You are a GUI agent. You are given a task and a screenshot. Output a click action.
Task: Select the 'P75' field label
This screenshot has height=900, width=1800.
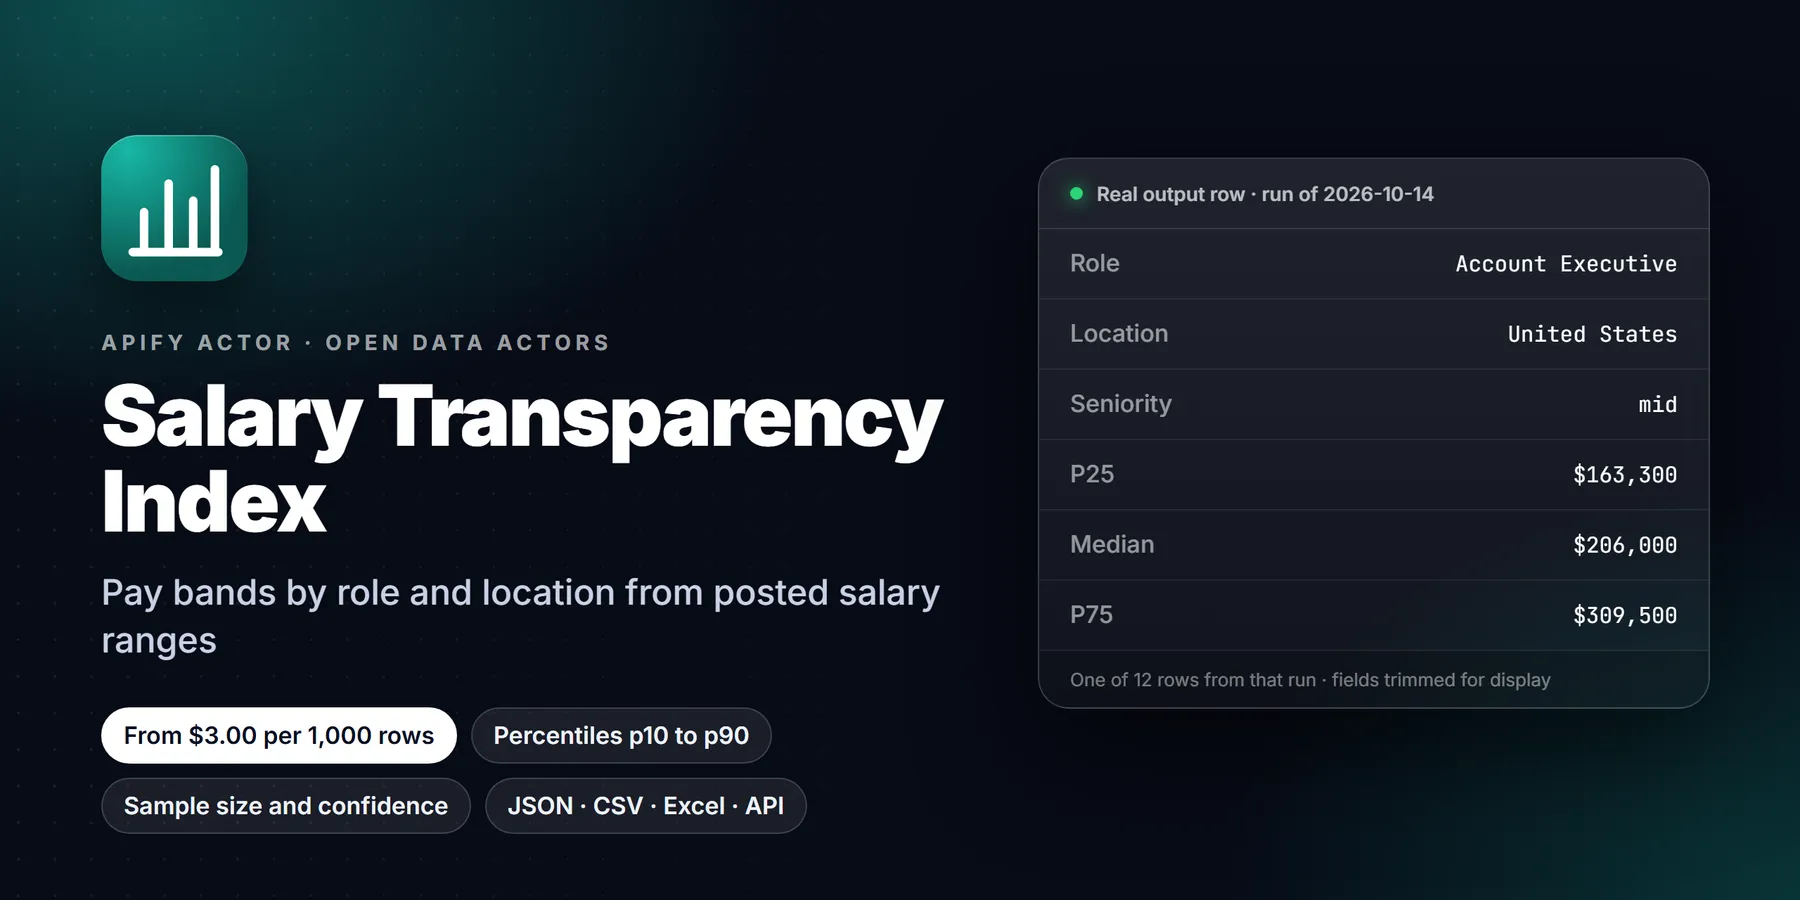[x=1092, y=615]
